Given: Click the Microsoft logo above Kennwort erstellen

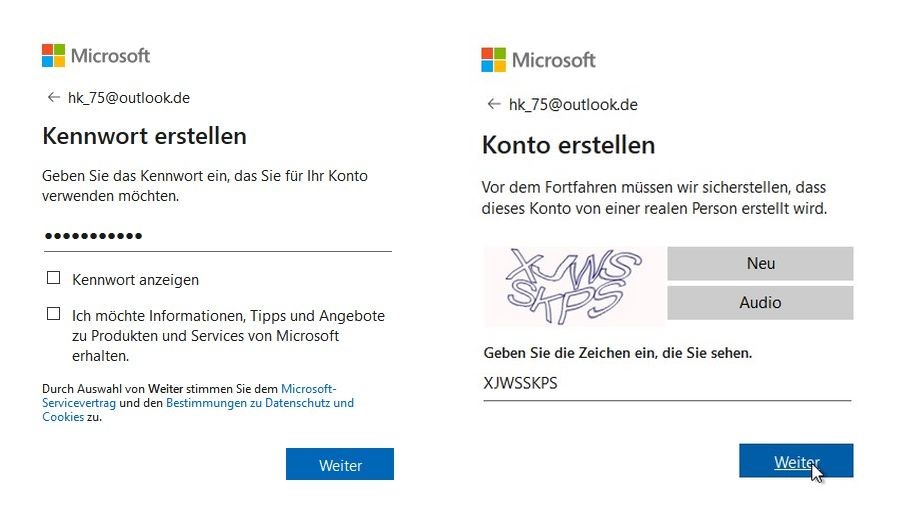Looking at the screenshot, I should click(96, 56).
